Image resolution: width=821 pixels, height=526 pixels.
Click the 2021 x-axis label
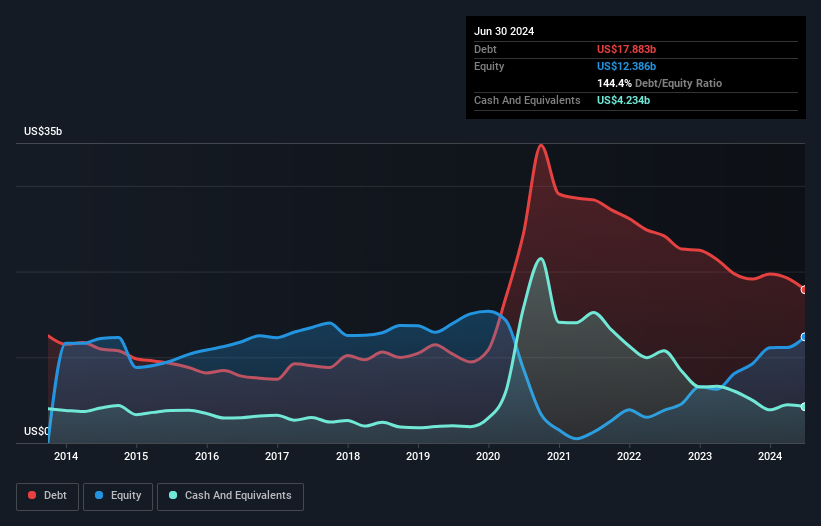559,456
